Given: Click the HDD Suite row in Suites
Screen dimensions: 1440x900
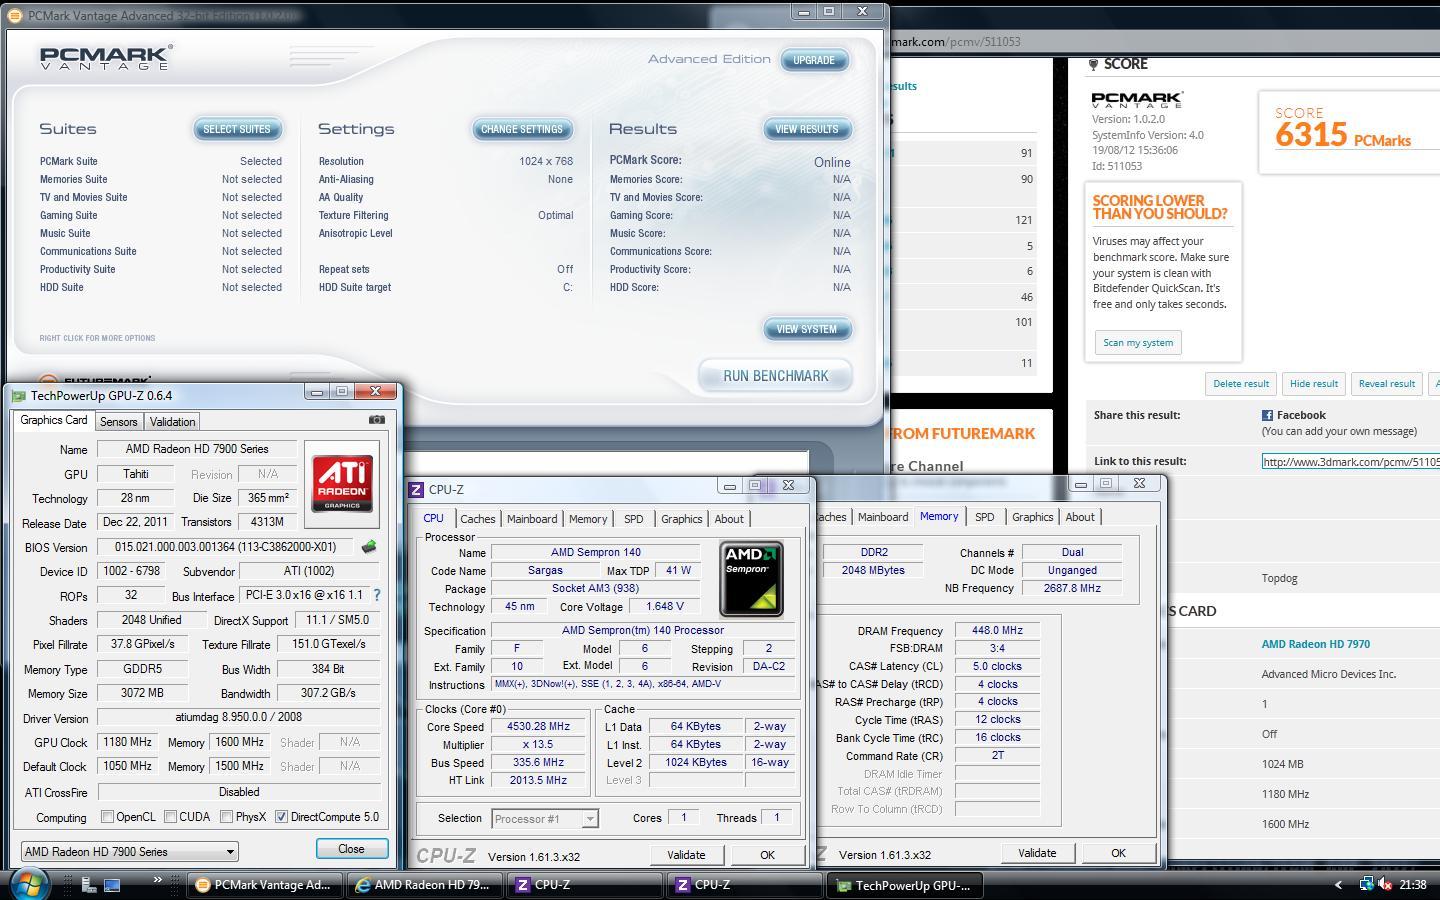Looking at the screenshot, I should [161, 287].
